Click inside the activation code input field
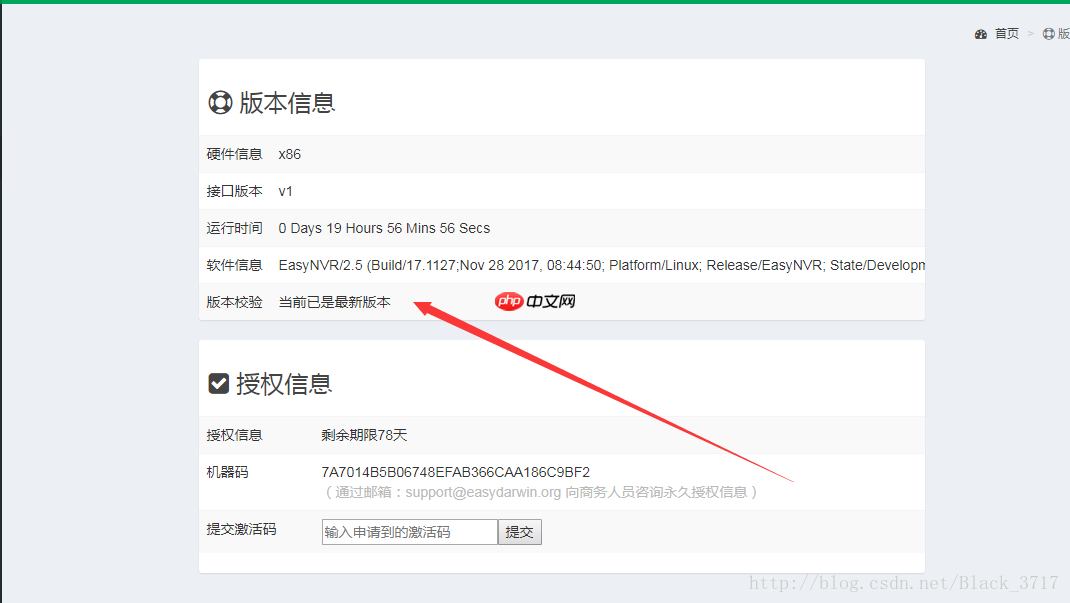This screenshot has width=1070, height=603. 408,531
